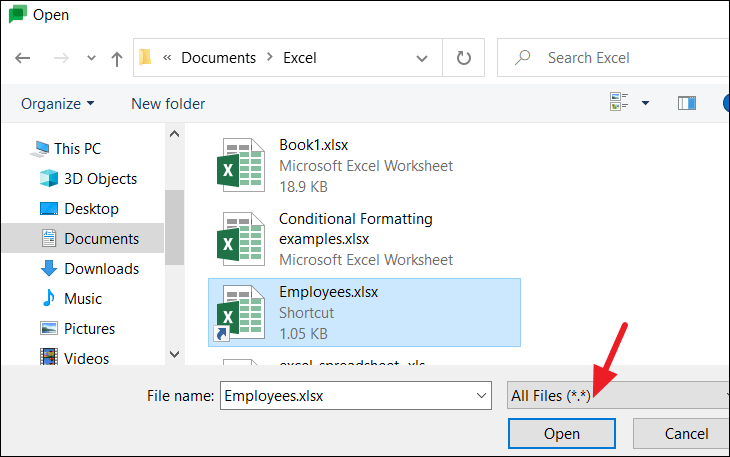Click the navigation pane scrollbar thumb
This screenshot has width=730, height=457.
coord(175,227)
